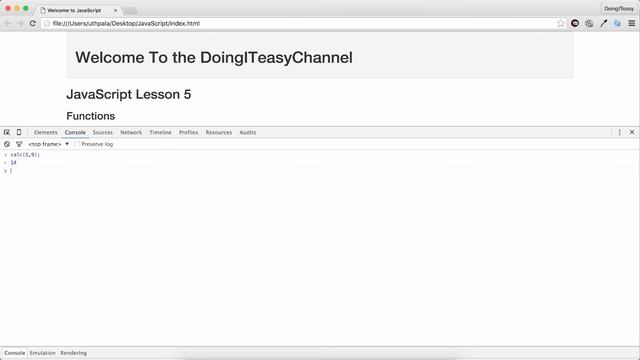Click the new tab button
The height and width of the screenshot is (360, 640).
(130, 11)
